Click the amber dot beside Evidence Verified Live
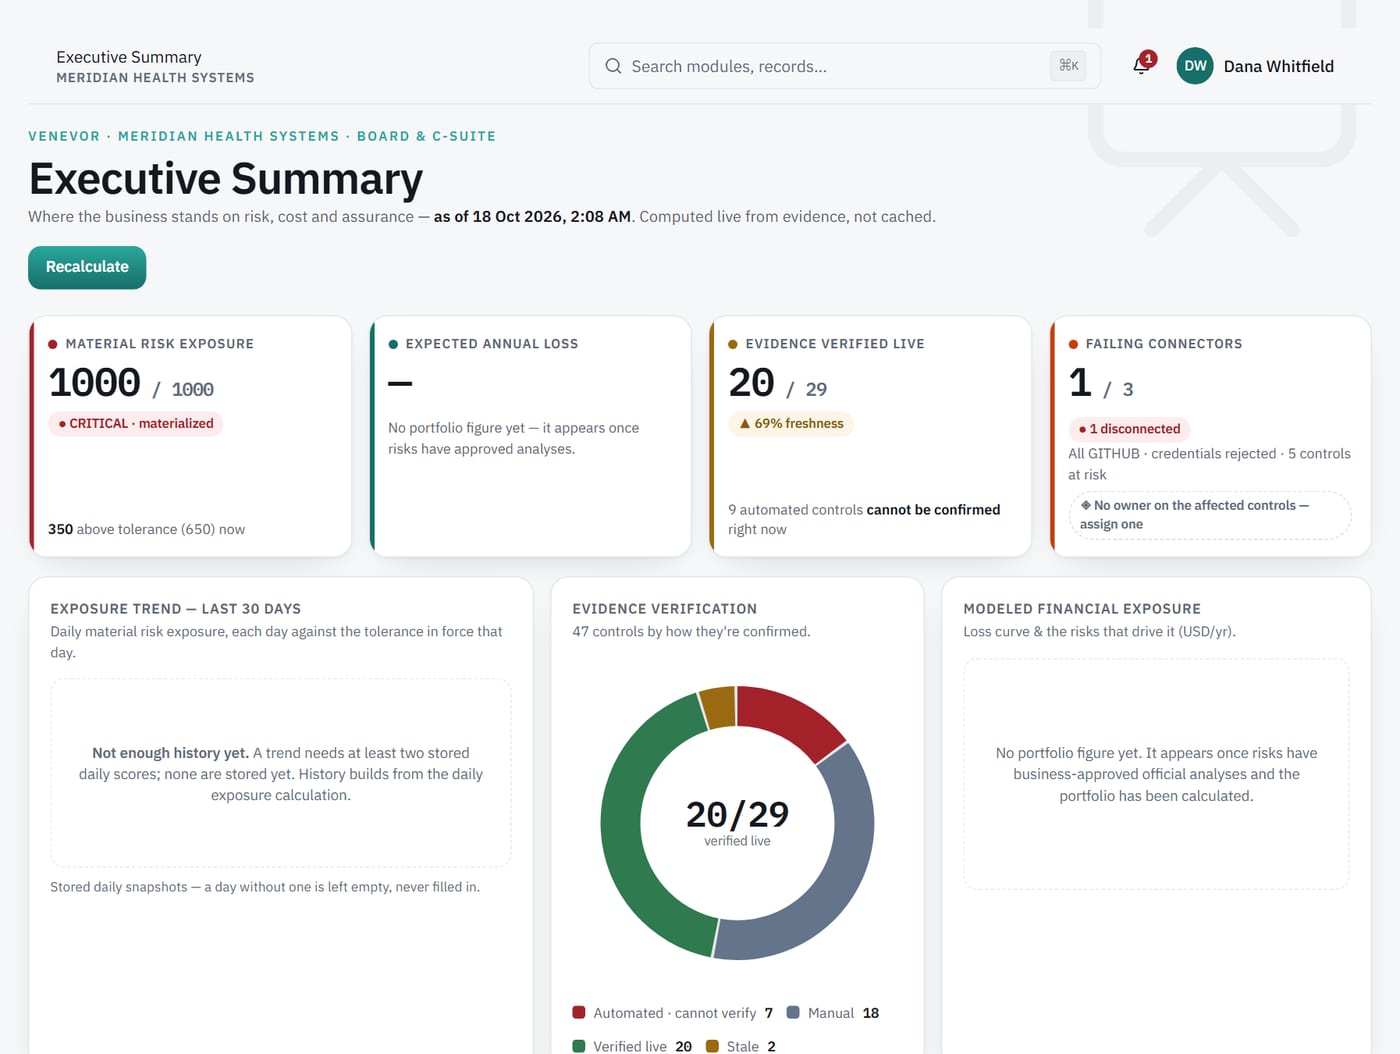Image resolution: width=1400 pixels, height=1054 pixels. [733, 344]
